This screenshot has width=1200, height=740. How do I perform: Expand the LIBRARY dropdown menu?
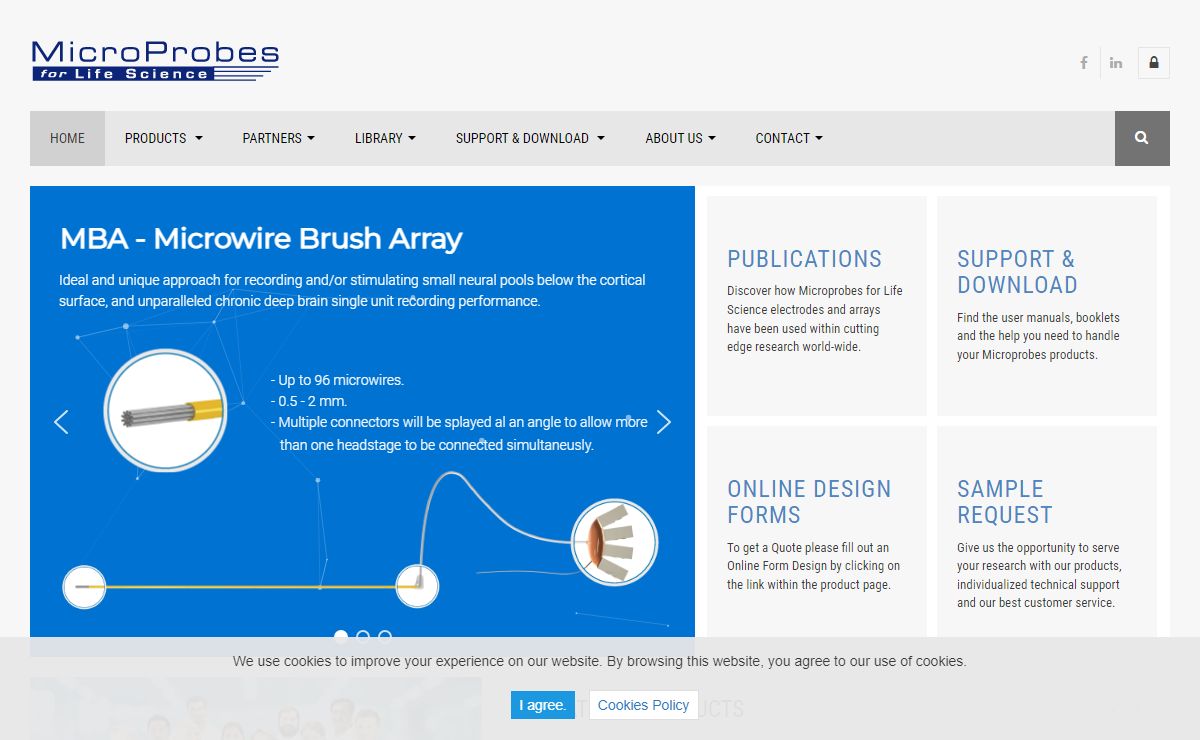pos(385,138)
